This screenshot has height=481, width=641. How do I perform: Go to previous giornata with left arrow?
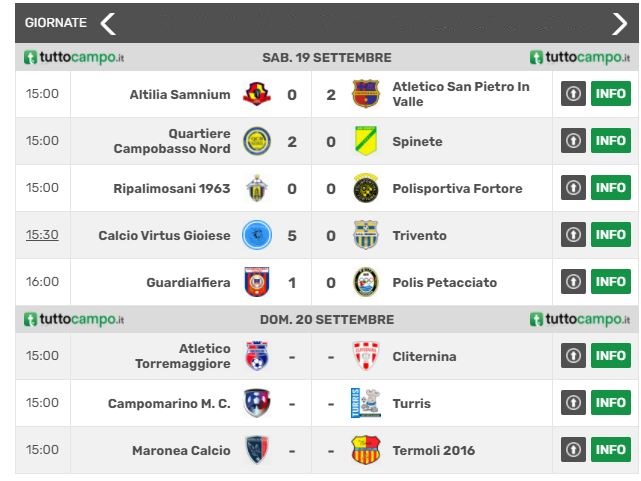[108, 23]
